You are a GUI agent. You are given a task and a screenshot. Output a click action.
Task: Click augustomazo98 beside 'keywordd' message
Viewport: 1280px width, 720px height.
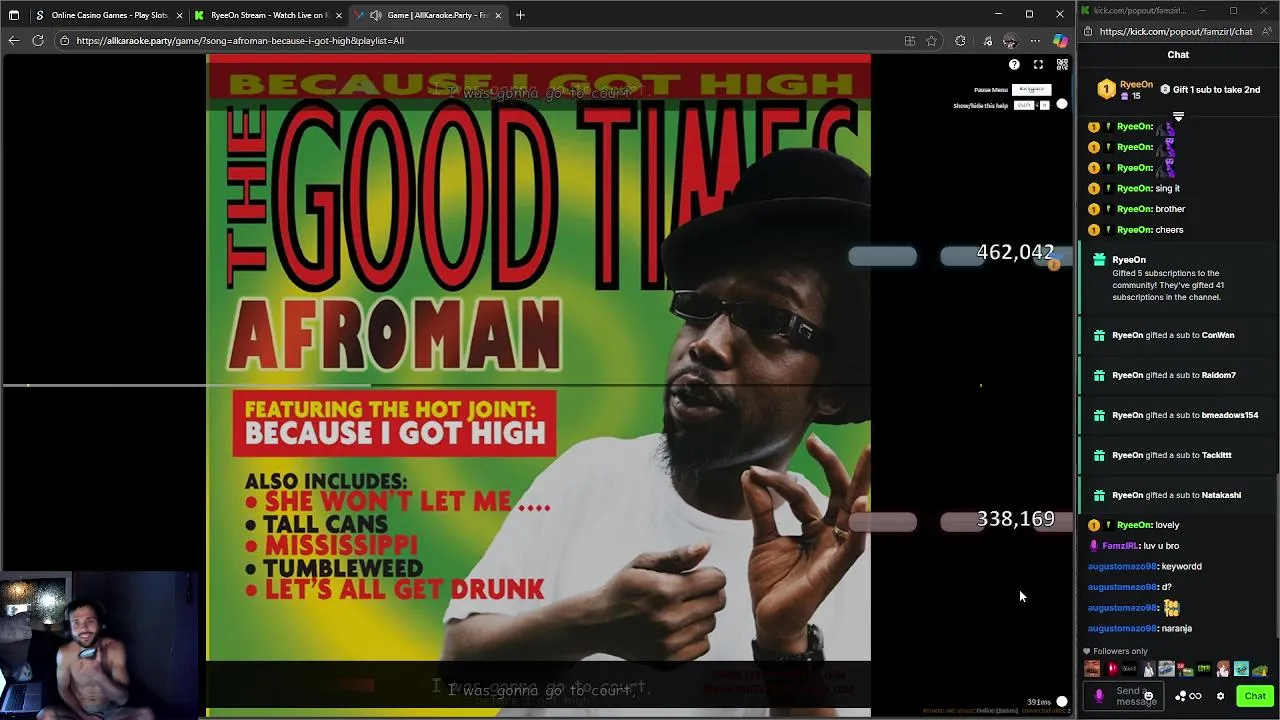click(x=1122, y=566)
